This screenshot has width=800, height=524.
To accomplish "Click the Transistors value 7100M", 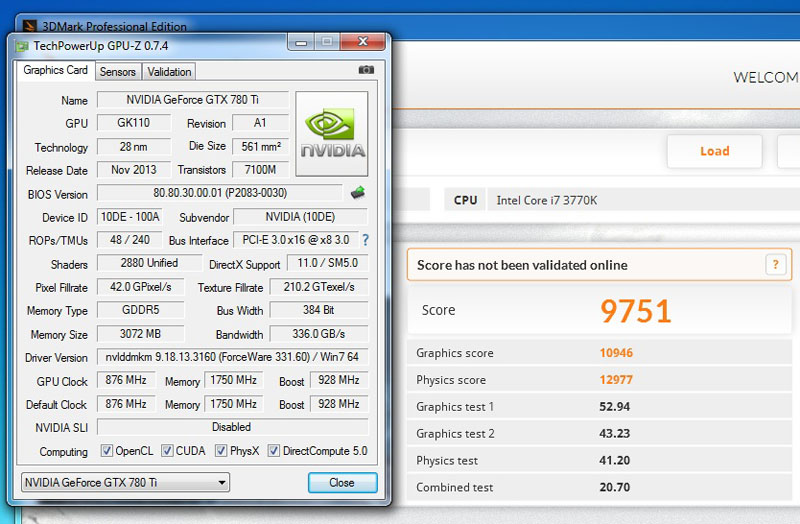I will point(260,170).
